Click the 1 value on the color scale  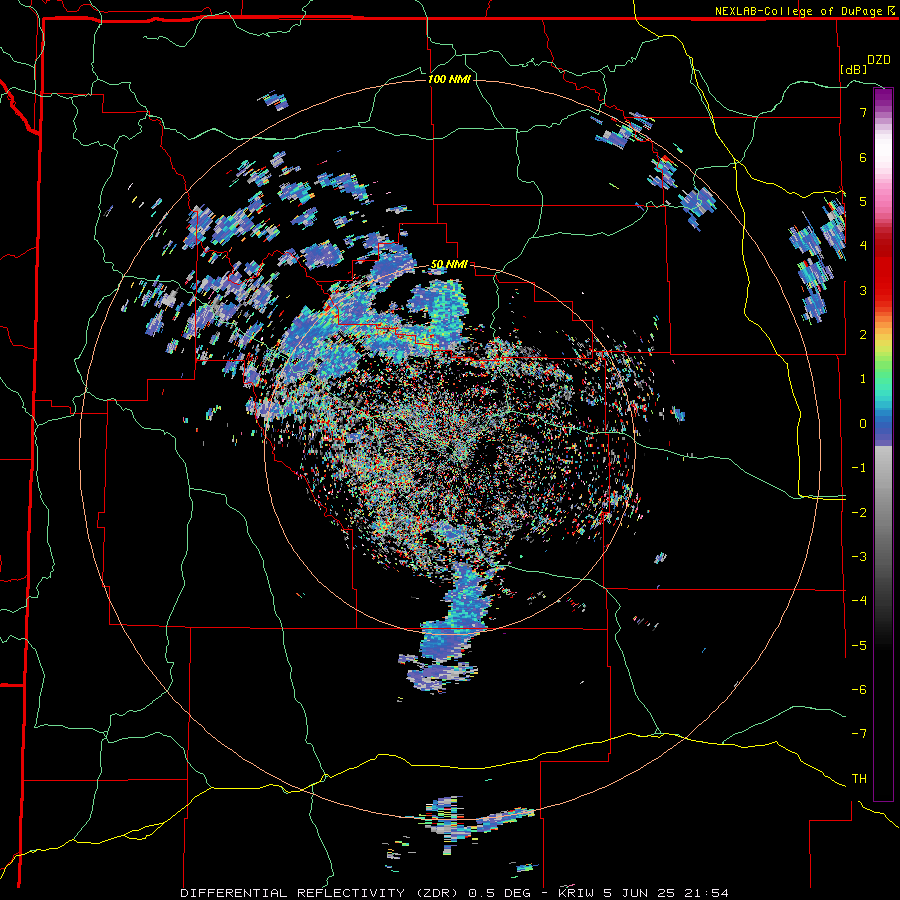tap(863, 379)
